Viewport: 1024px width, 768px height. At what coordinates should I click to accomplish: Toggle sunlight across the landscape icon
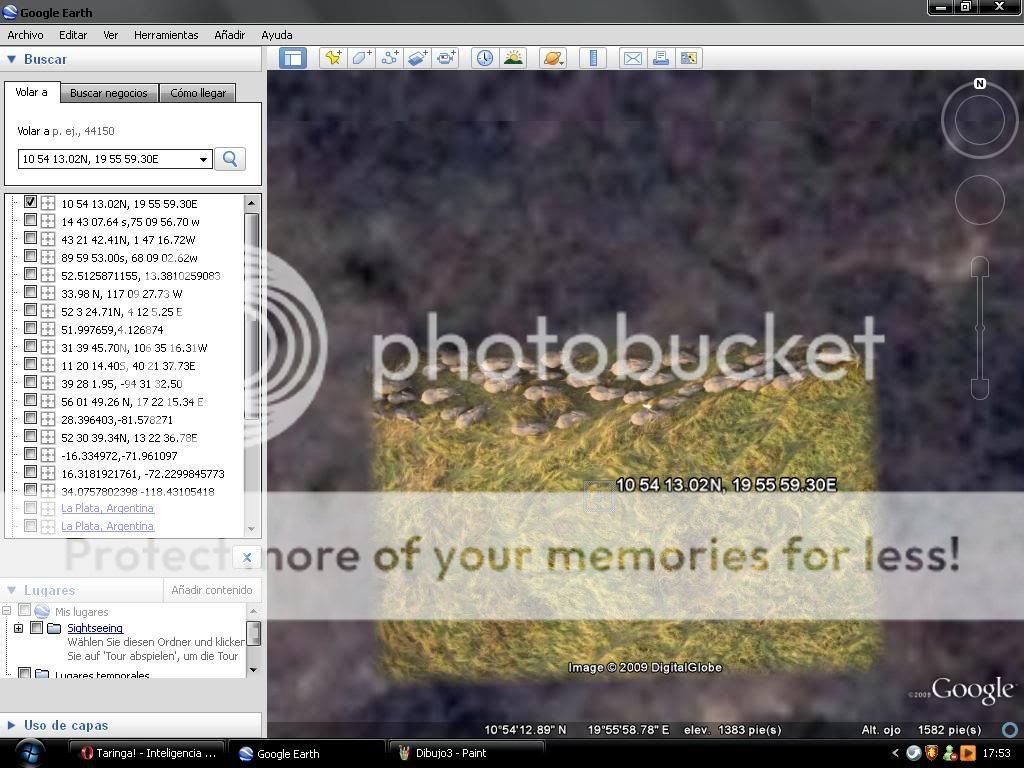[513, 58]
